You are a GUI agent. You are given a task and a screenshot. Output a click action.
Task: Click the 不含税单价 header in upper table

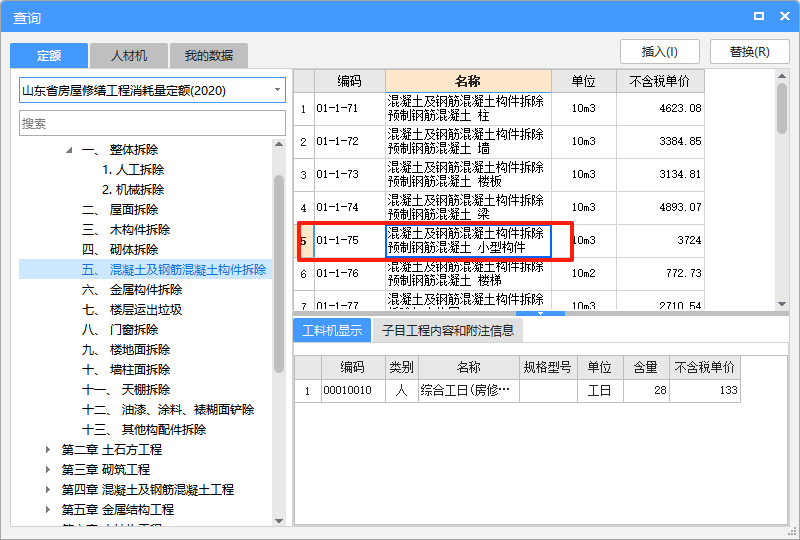(x=660, y=81)
